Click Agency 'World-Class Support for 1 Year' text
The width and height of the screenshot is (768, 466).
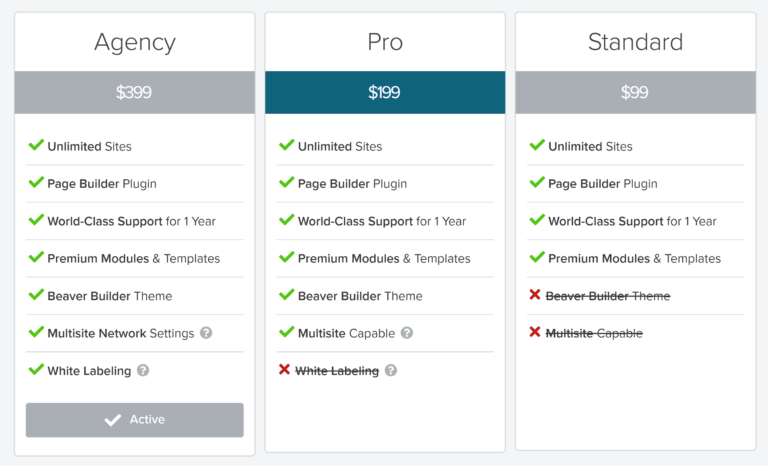click(131, 221)
